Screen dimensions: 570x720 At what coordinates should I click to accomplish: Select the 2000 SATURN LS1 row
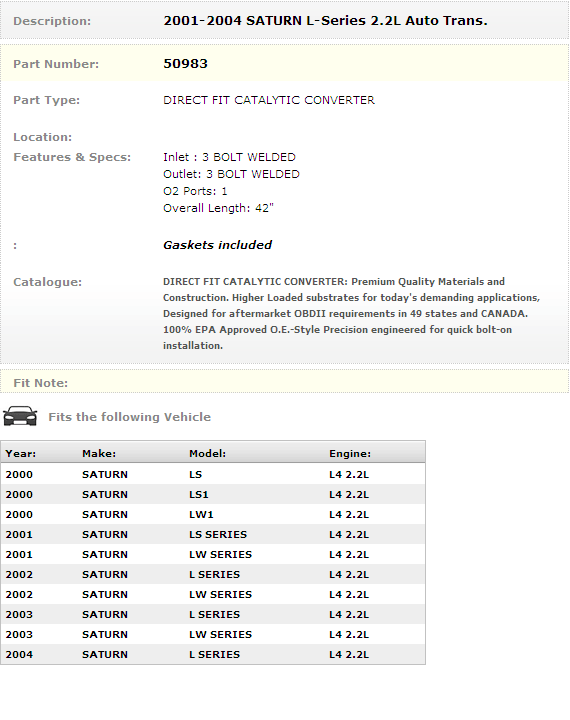[213, 495]
